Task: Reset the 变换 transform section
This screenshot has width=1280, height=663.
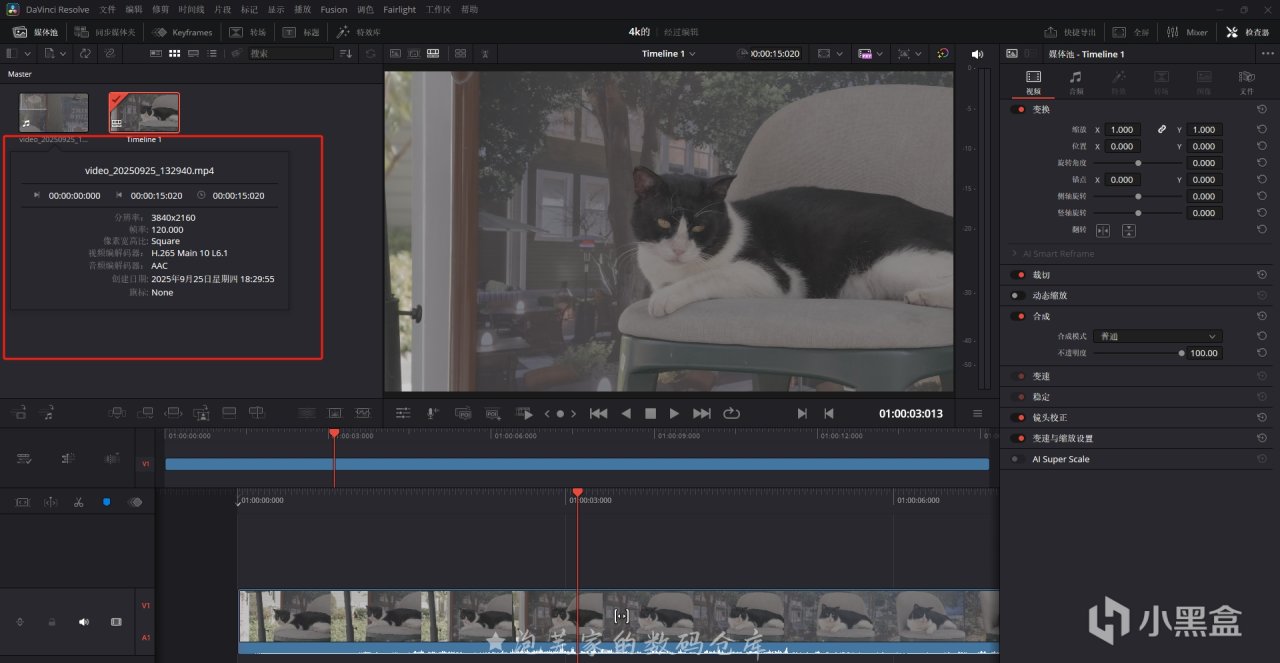Action: pos(1262,109)
